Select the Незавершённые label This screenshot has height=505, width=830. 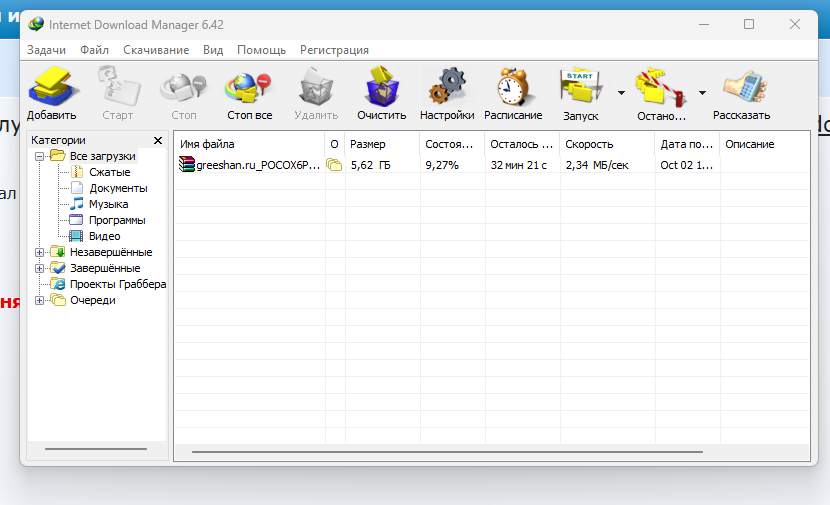(111, 252)
